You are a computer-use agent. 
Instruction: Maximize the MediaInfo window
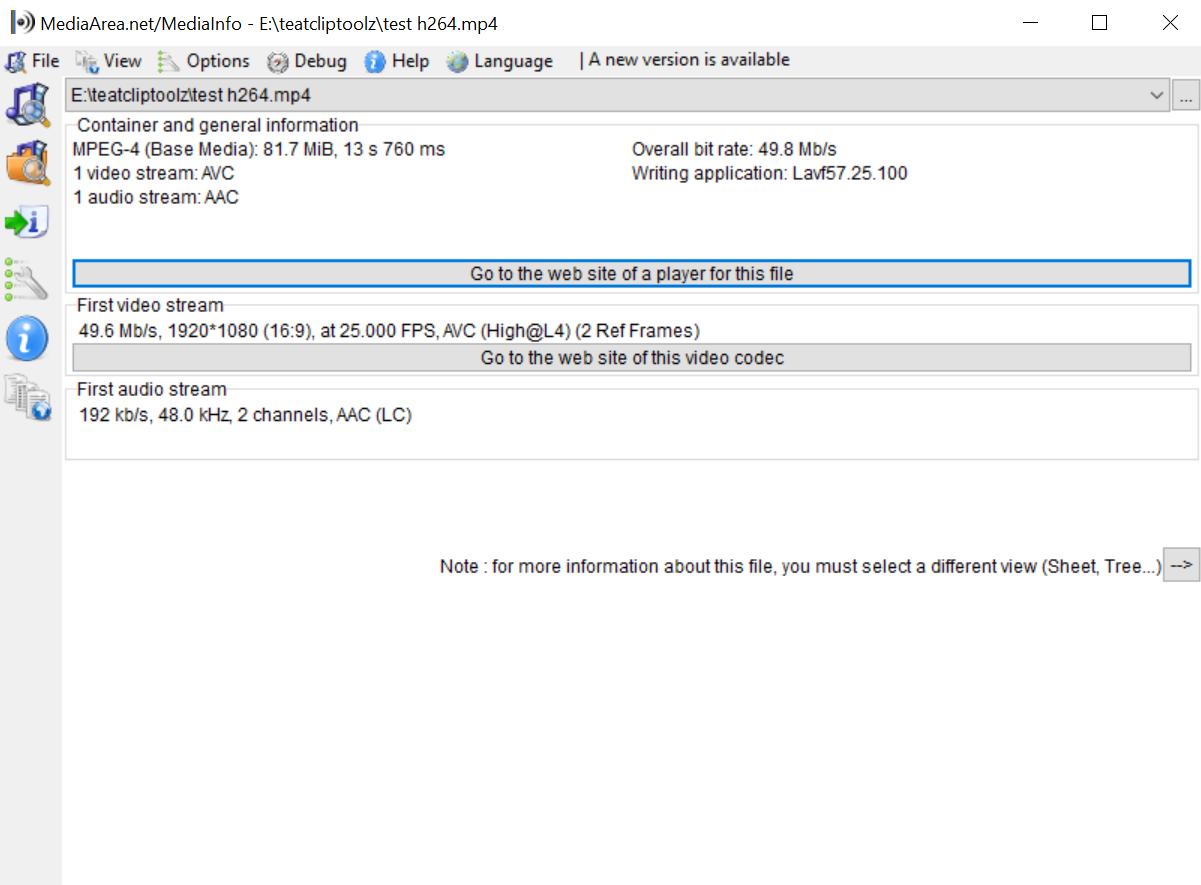point(1099,22)
